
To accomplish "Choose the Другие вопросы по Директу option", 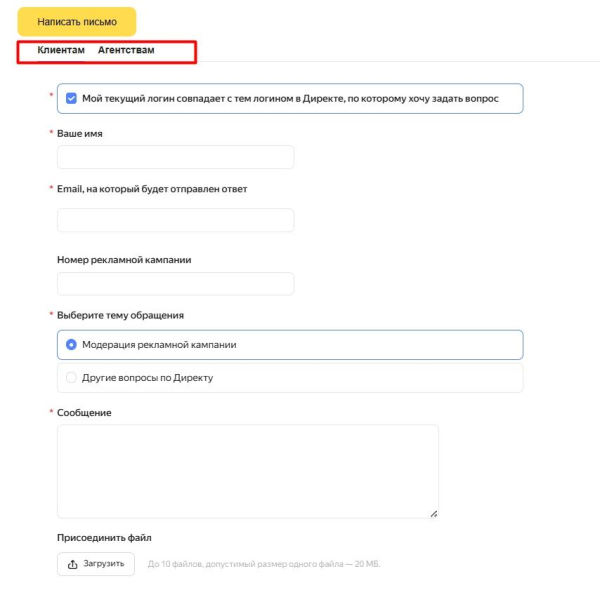I will pyautogui.click(x=71, y=378).
